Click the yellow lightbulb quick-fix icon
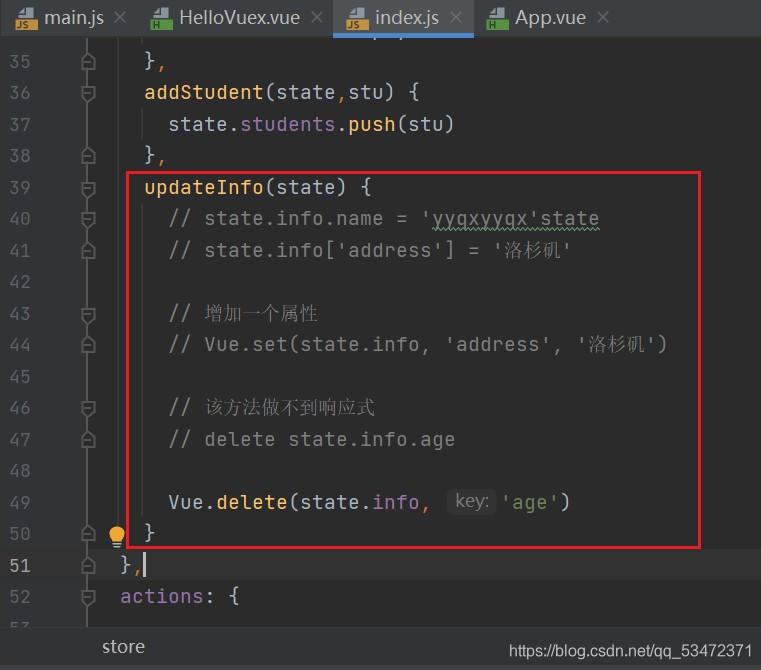 click(x=116, y=536)
